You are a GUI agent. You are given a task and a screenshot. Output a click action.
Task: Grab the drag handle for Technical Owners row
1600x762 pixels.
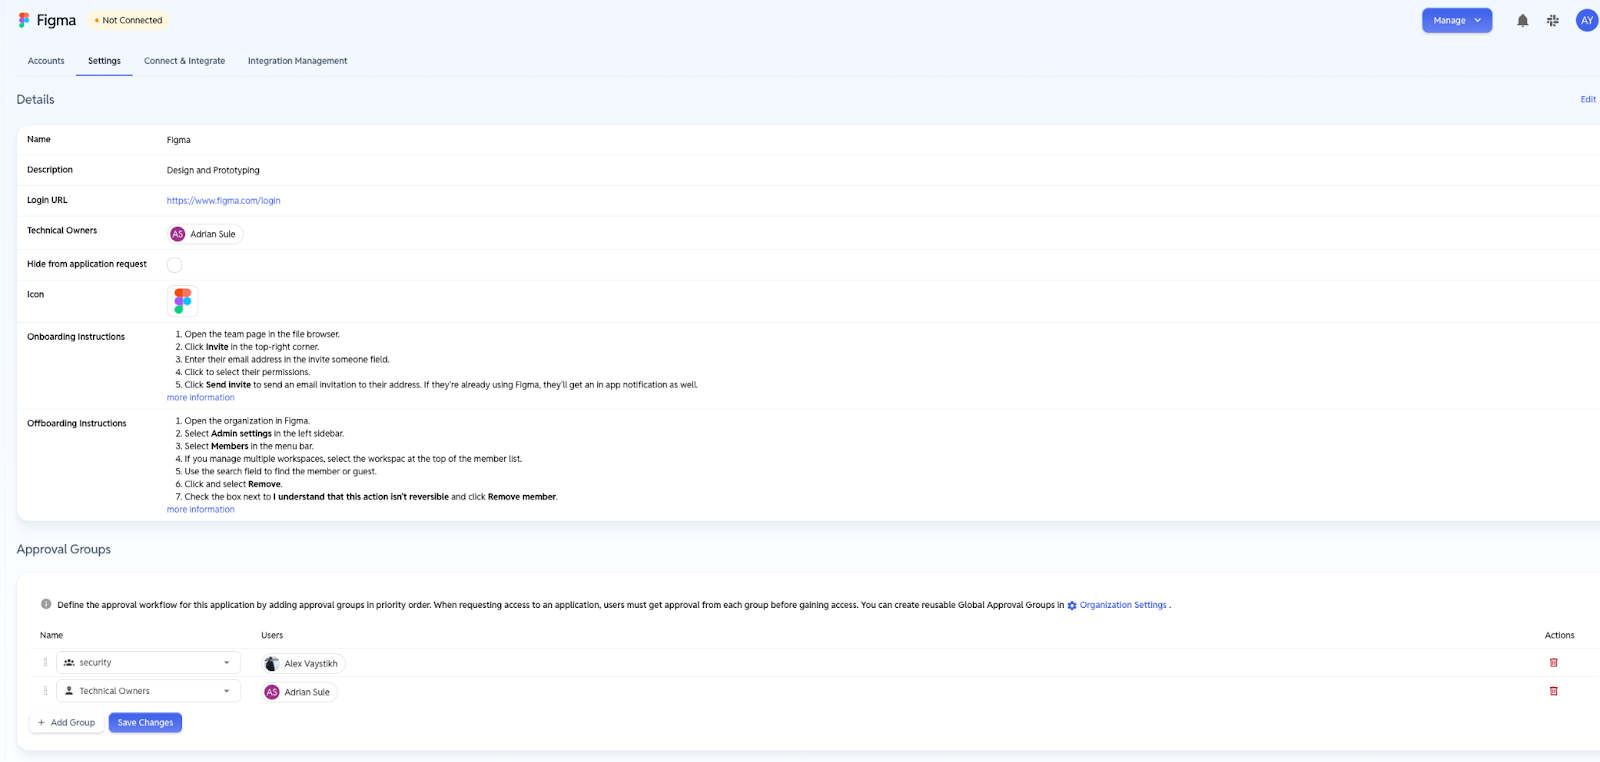tap(45, 691)
